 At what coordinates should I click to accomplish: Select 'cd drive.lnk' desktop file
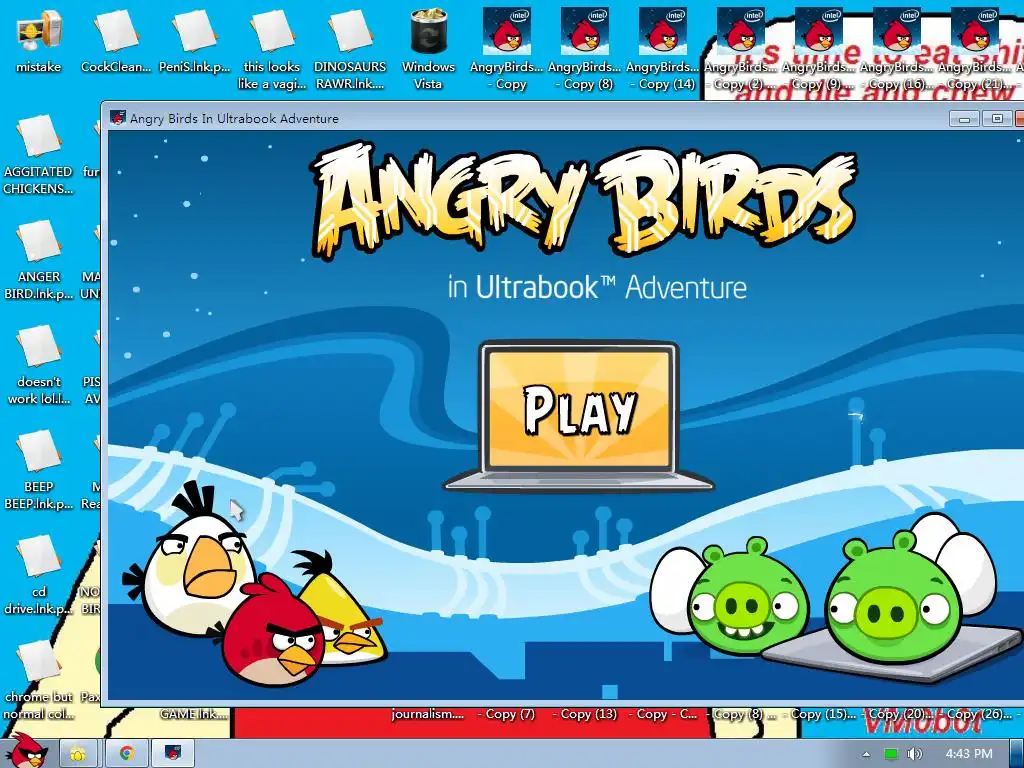pos(39,575)
